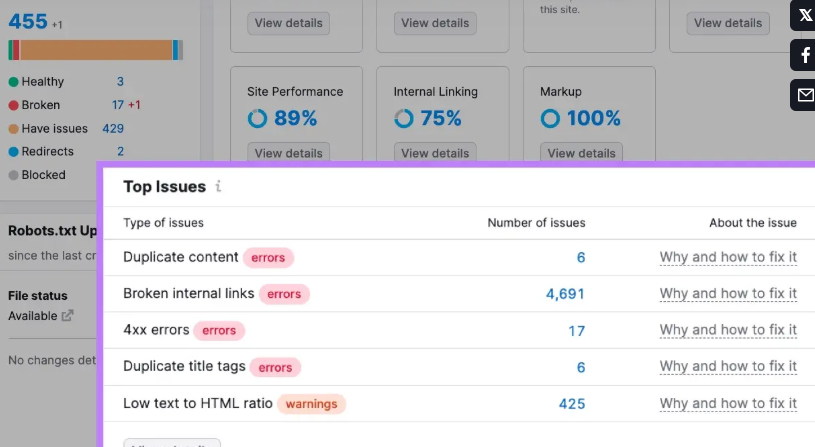Click the Markup donut chart icon

pyautogui.click(x=550, y=119)
